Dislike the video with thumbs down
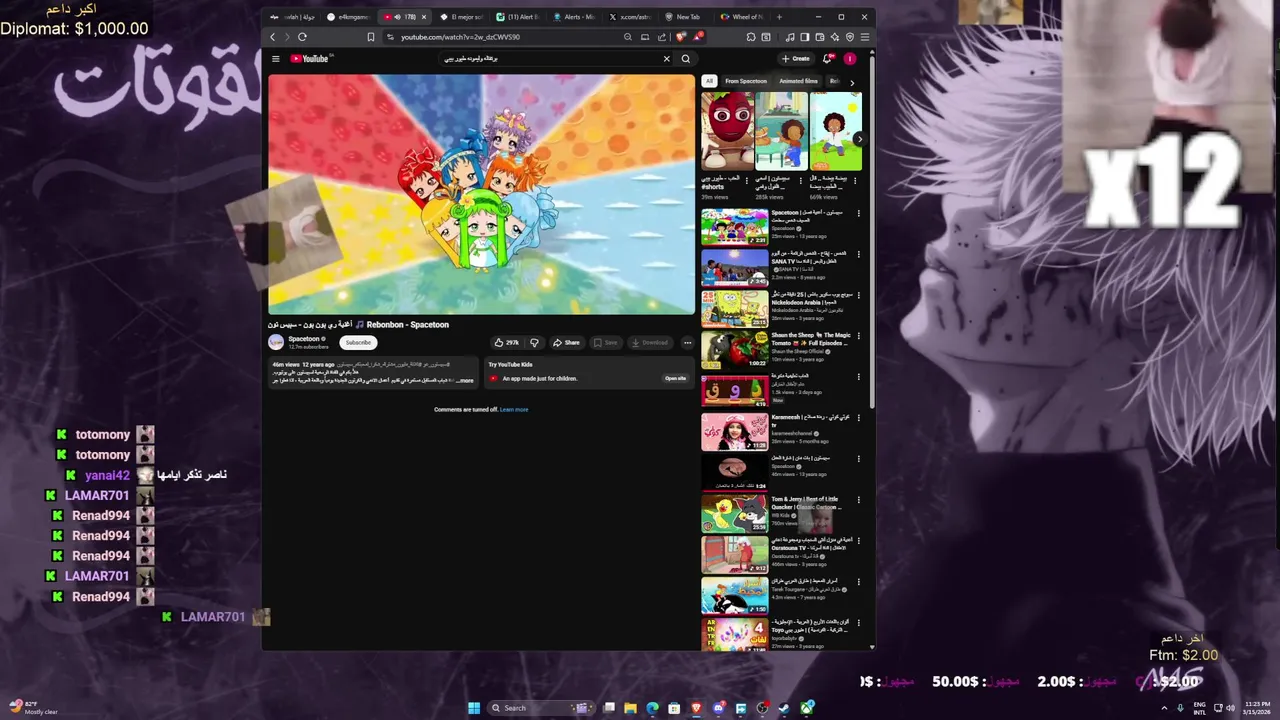The height and width of the screenshot is (720, 1280). tap(534, 342)
